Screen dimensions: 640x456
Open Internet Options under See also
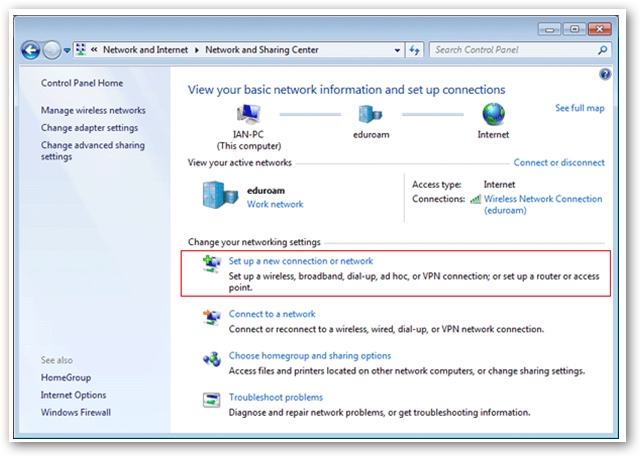tap(73, 395)
